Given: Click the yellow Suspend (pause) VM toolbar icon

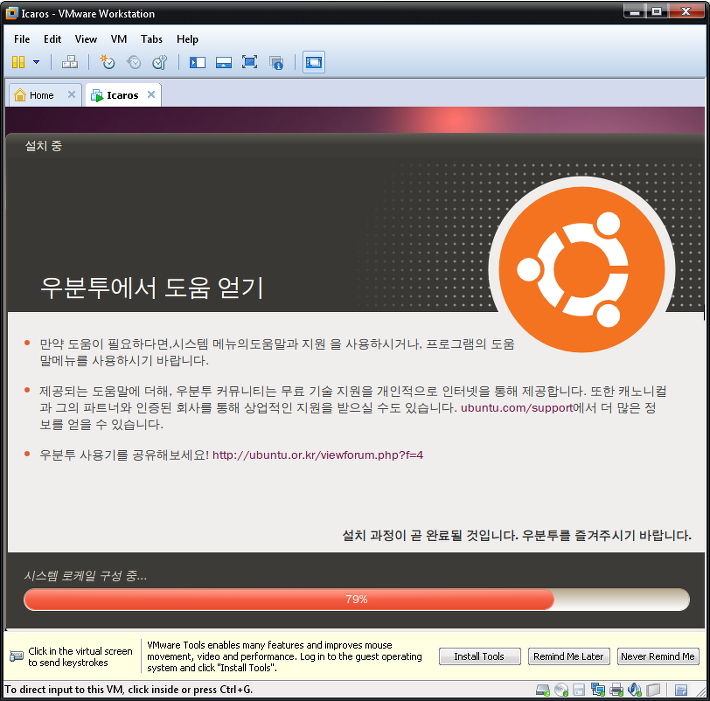Looking at the screenshot, I should click(18, 62).
